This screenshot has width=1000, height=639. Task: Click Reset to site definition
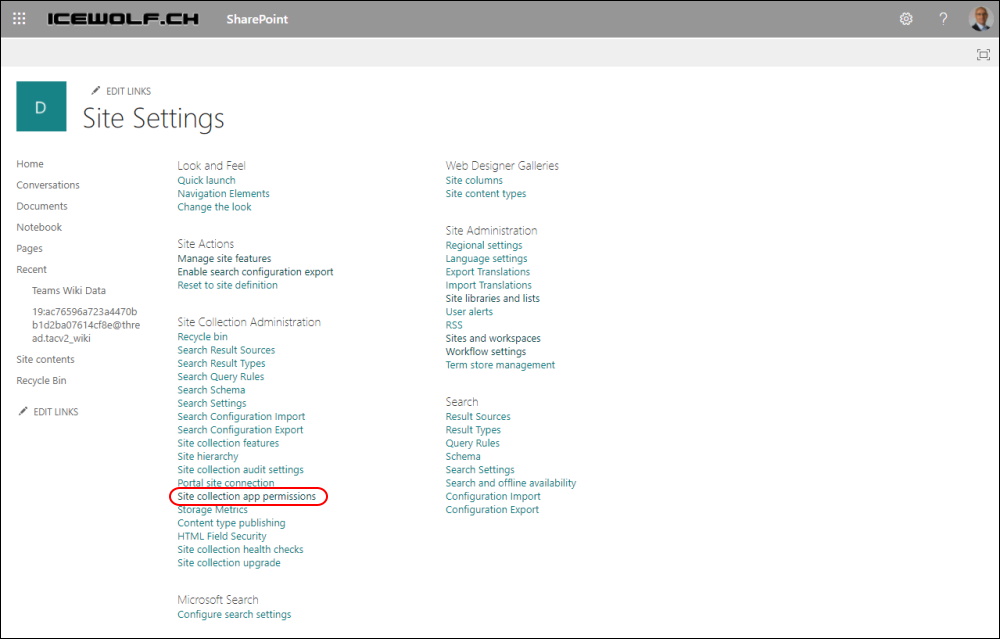click(x=228, y=285)
